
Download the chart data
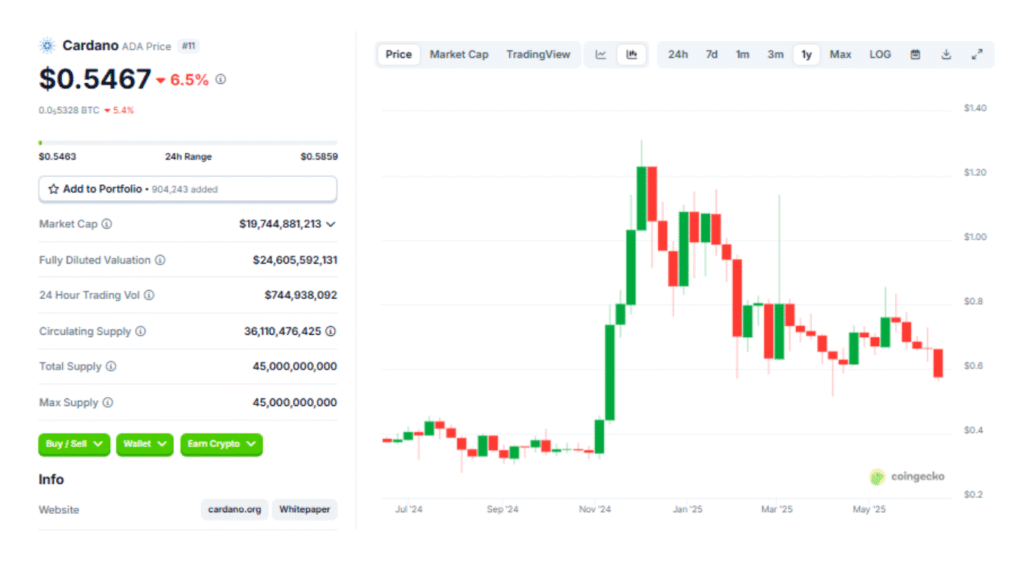click(x=946, y=55)
